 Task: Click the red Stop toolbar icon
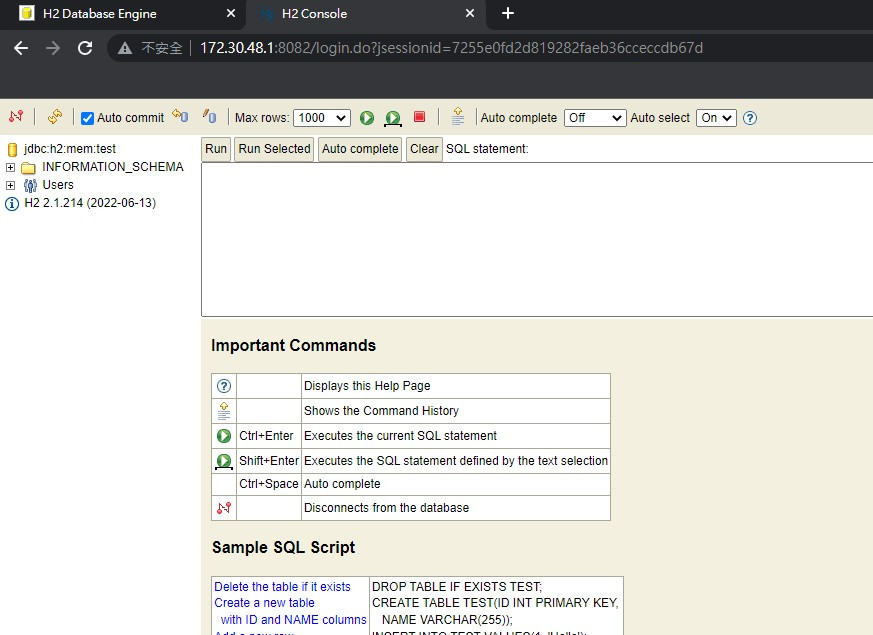click(419, 116)
